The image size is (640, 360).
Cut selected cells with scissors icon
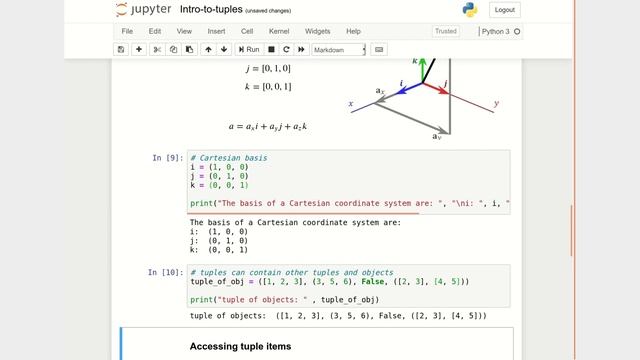click(x=157, y=49)
